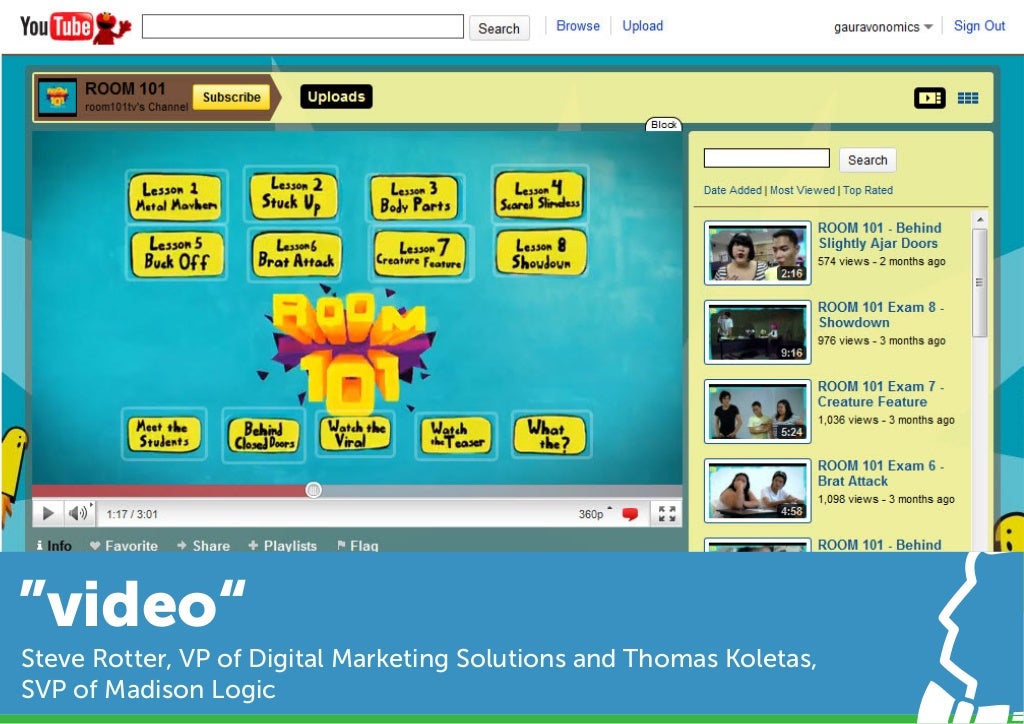This screenshot has height=724, width=1024.
Task: Click the top YouTube search field
Action: pos(302,27)
